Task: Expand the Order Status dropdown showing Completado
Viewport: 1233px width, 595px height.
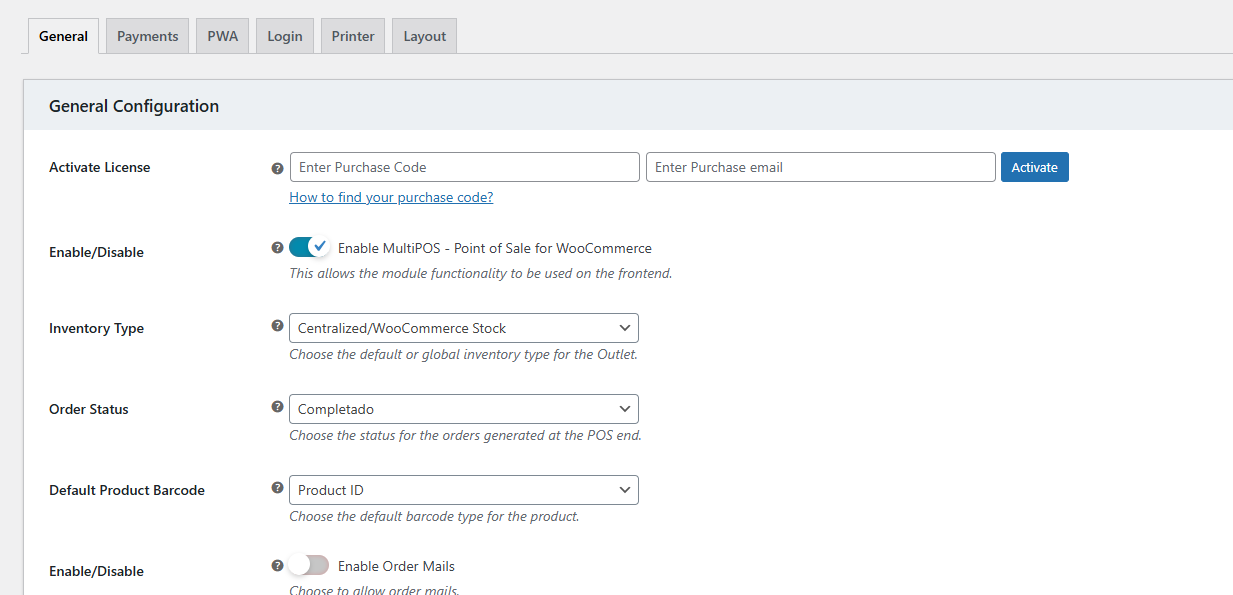Action: tap(464, 409)
